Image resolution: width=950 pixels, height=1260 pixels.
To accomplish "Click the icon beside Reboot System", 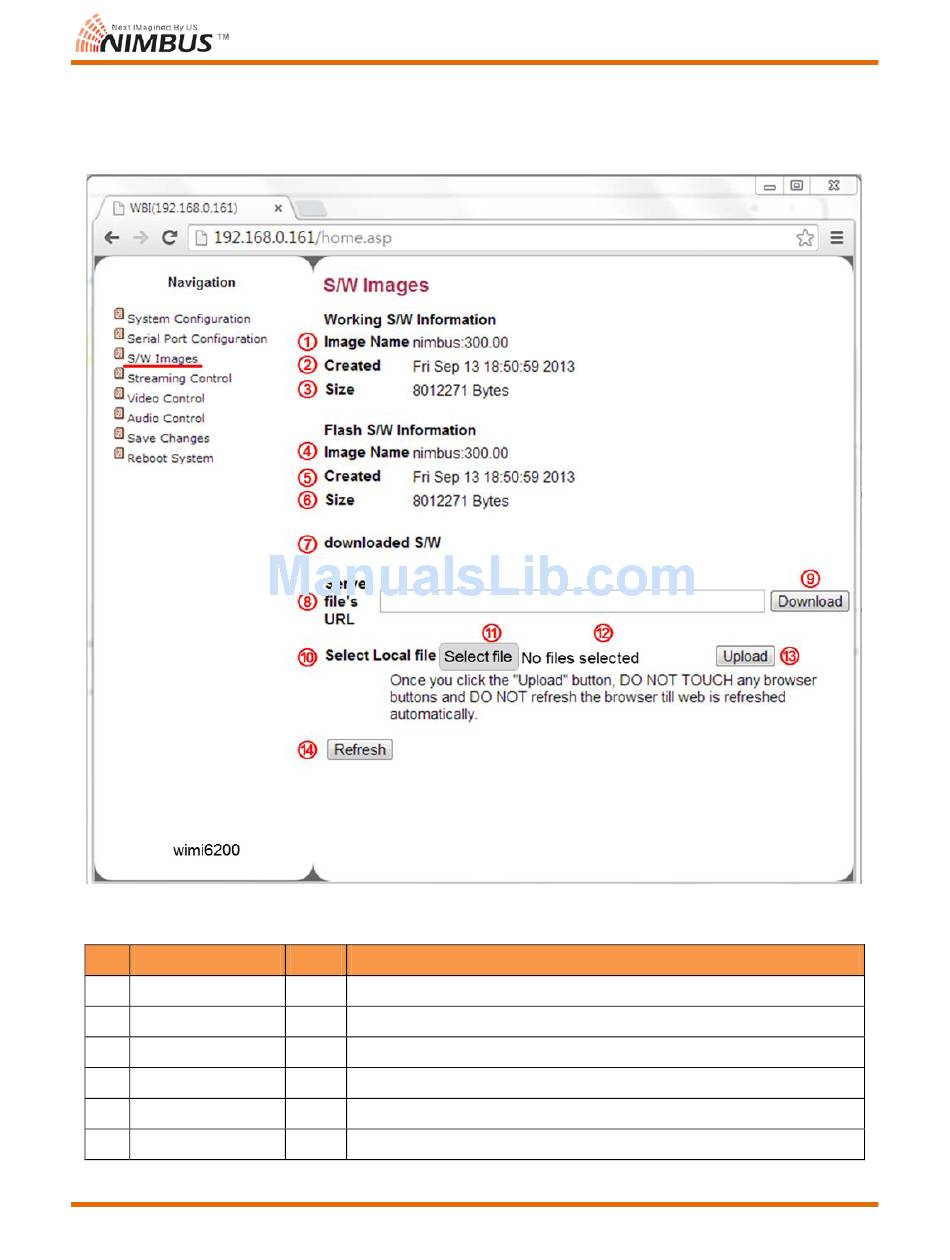I will [119, 455].
